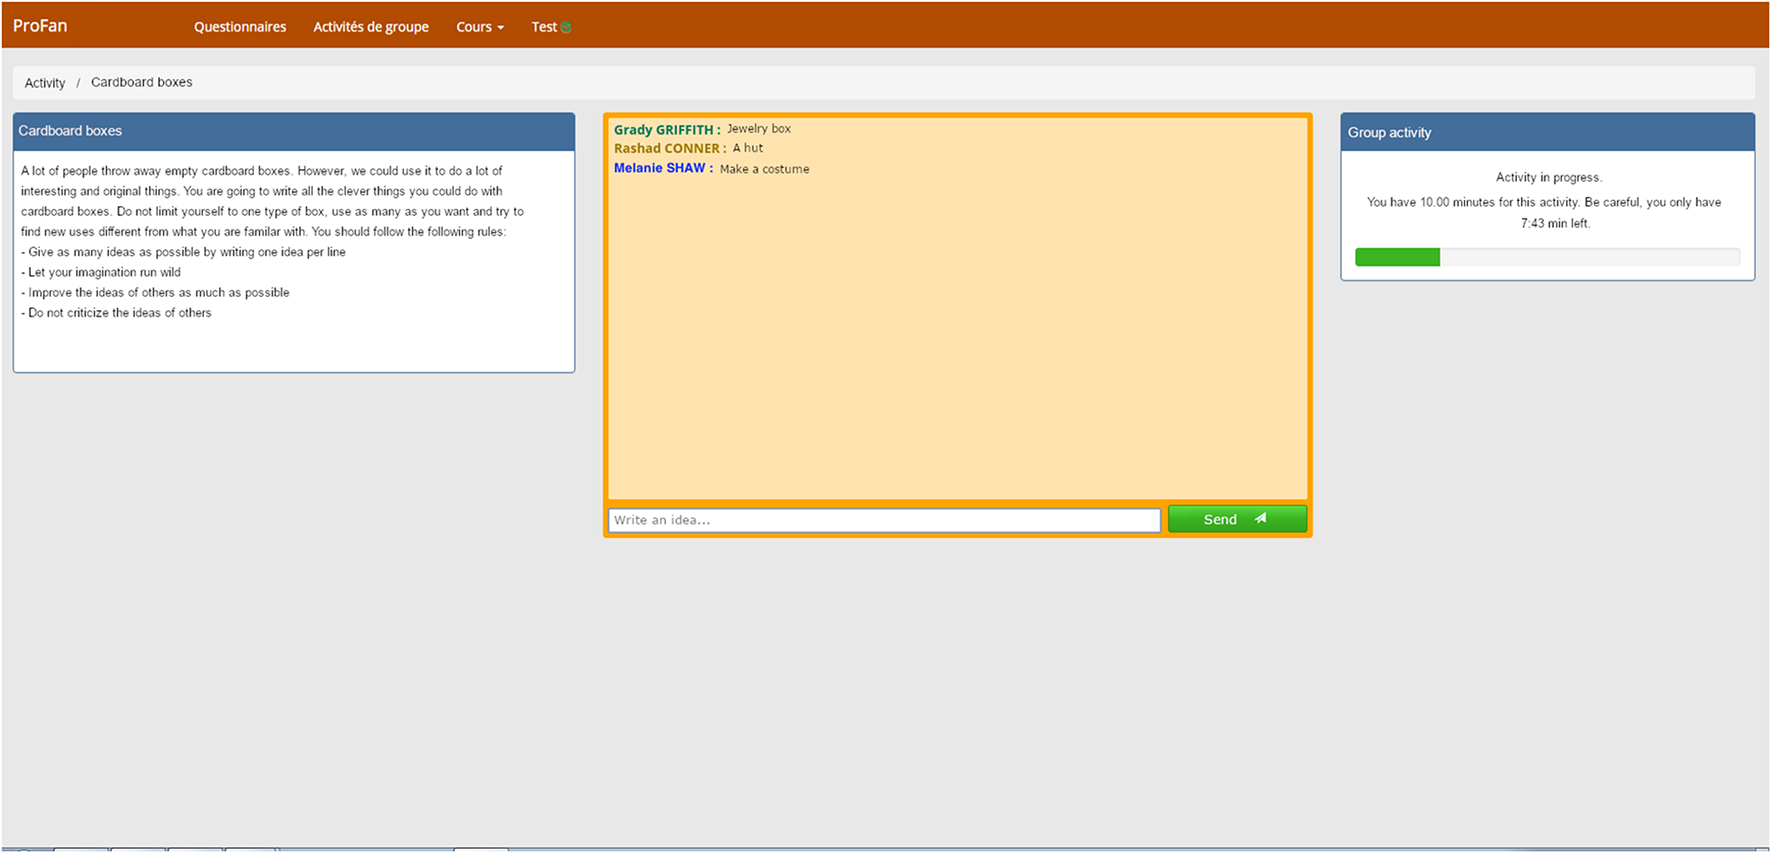Expand the Cours dropdown menu
Viewport: 1772px width, 854px height.
pyautogui.click(x=480, y=27)
